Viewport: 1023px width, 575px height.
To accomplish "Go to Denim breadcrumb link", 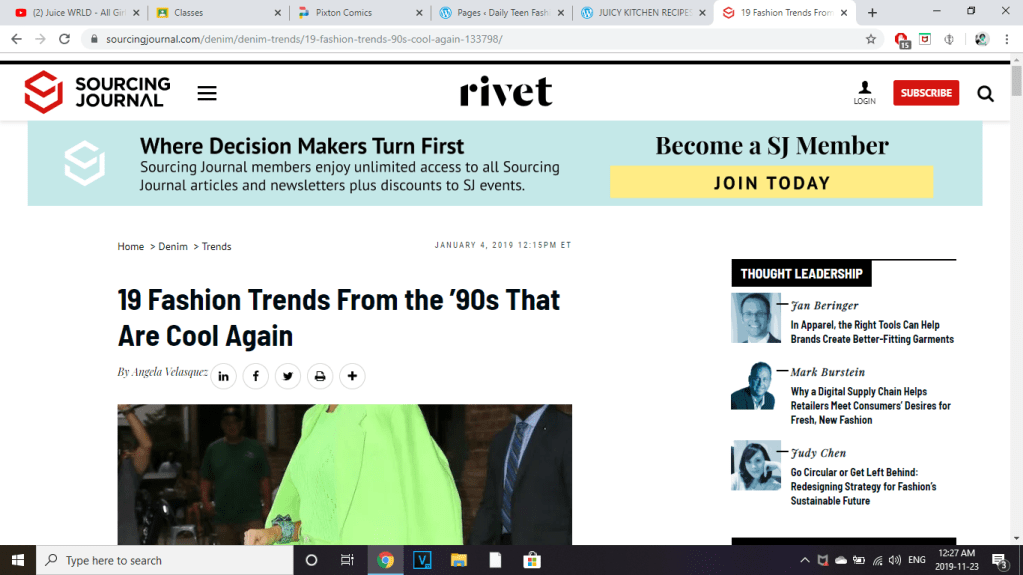I will pyautogui.click(x=173, y=246).
